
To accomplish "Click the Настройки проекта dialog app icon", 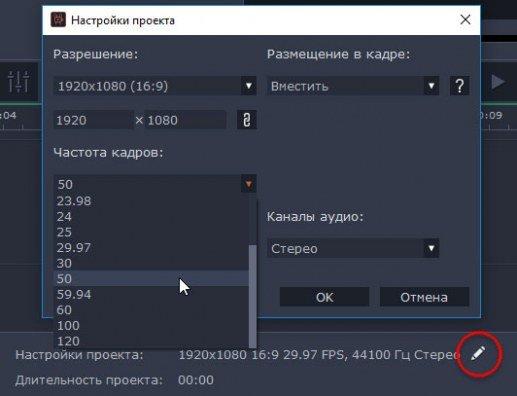I will click(58, 20).
